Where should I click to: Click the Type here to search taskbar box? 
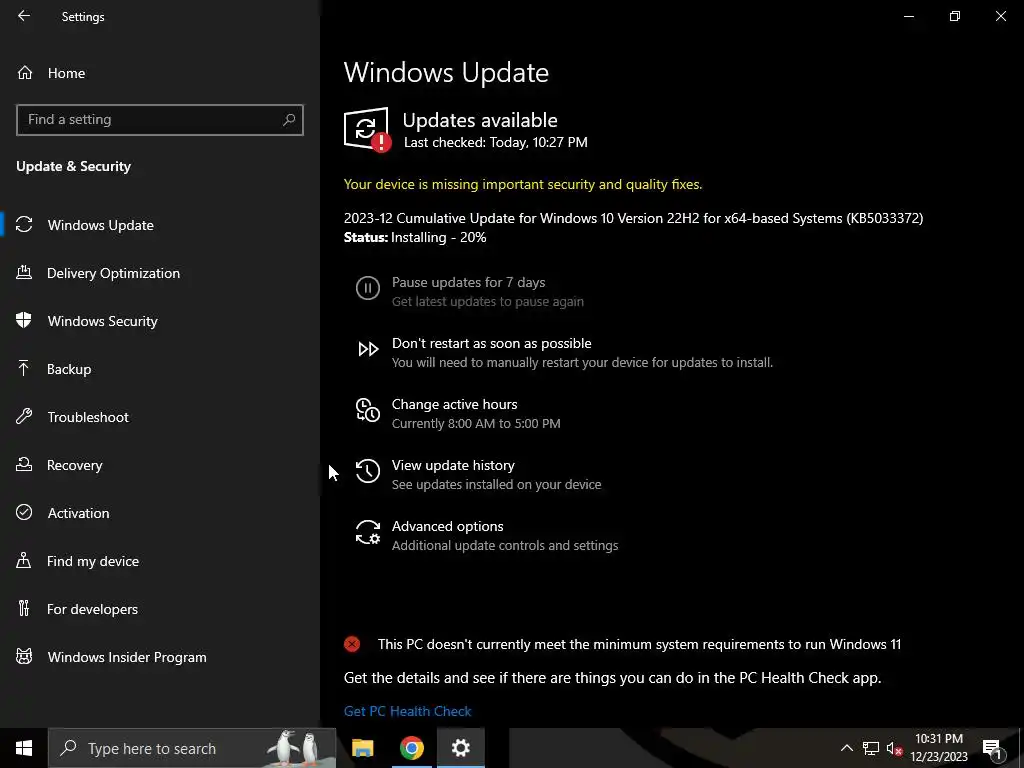click(193, 748)
